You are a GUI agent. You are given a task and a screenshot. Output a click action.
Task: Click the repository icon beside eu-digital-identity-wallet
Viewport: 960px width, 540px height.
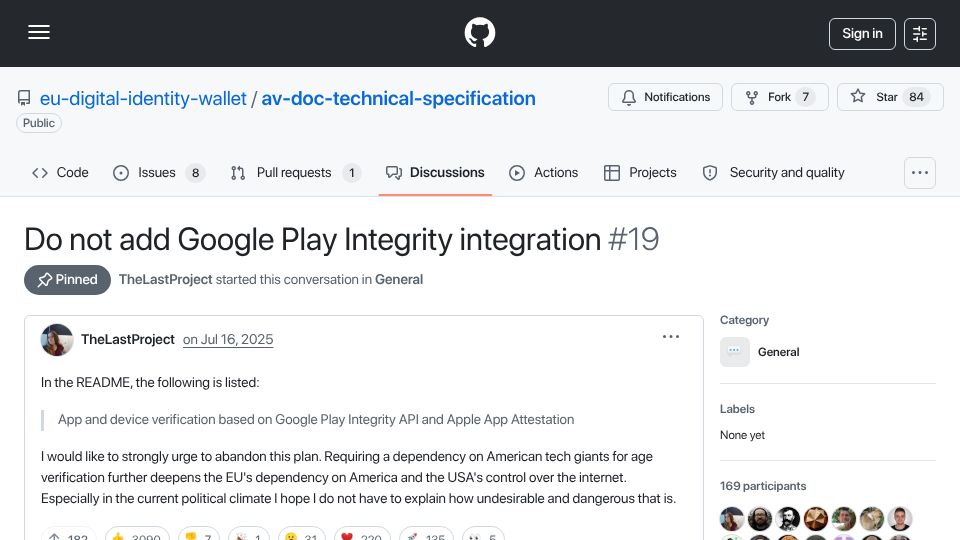24,98
